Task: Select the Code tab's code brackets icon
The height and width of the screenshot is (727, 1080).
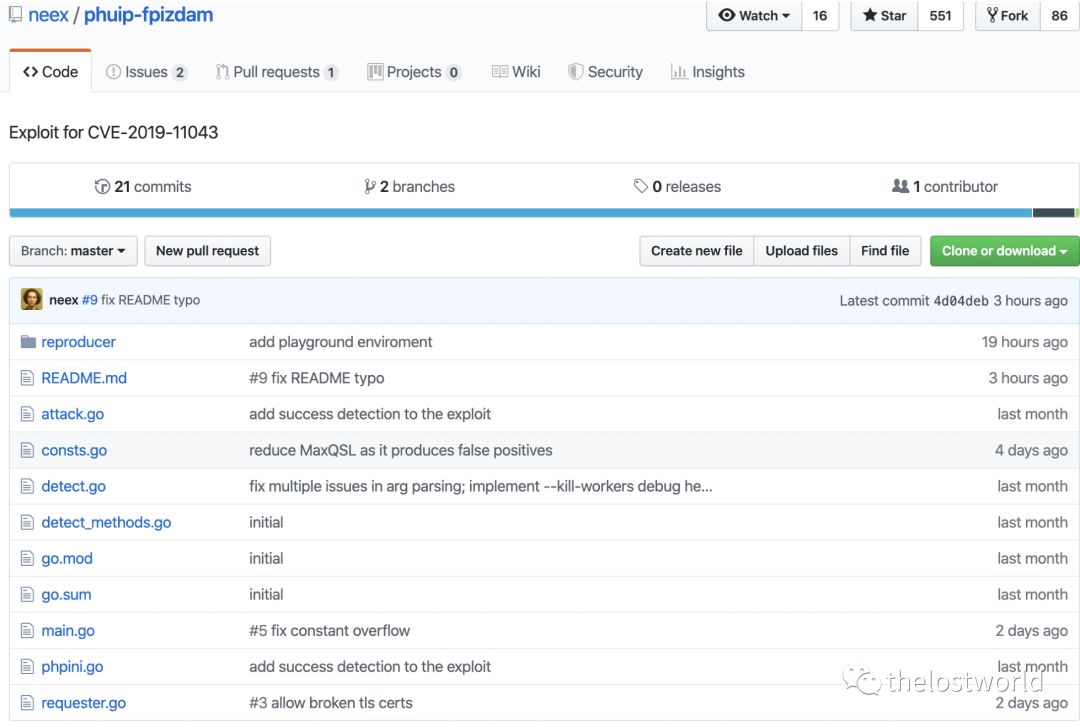Action: point(29,71)
